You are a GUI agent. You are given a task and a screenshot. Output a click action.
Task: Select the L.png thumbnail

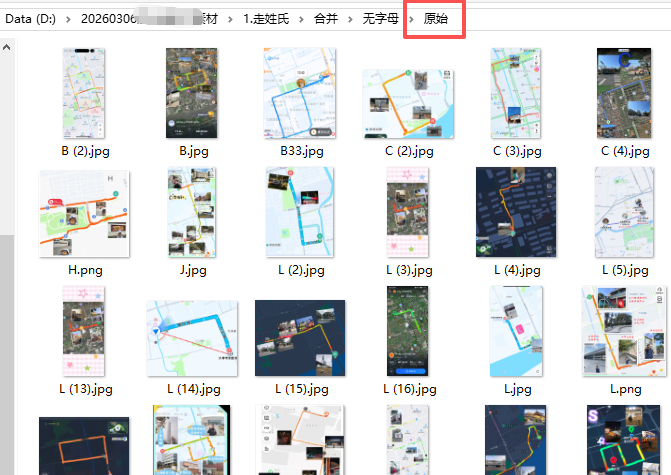pos(624,331)
